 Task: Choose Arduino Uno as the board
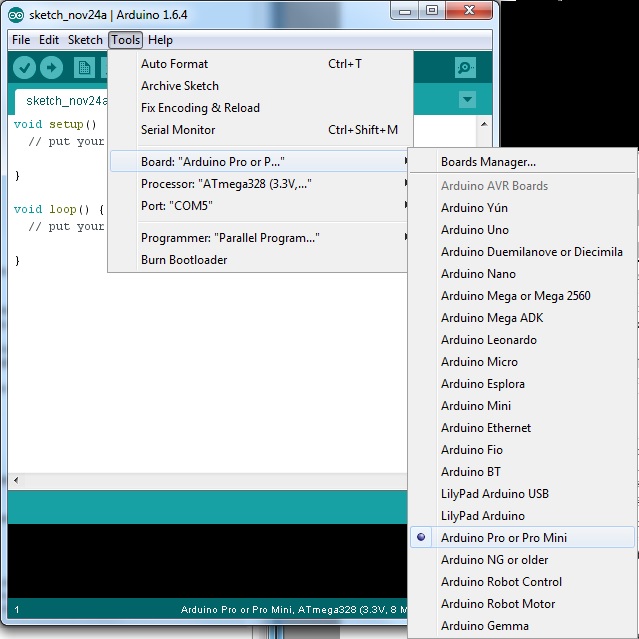[475, 229]
